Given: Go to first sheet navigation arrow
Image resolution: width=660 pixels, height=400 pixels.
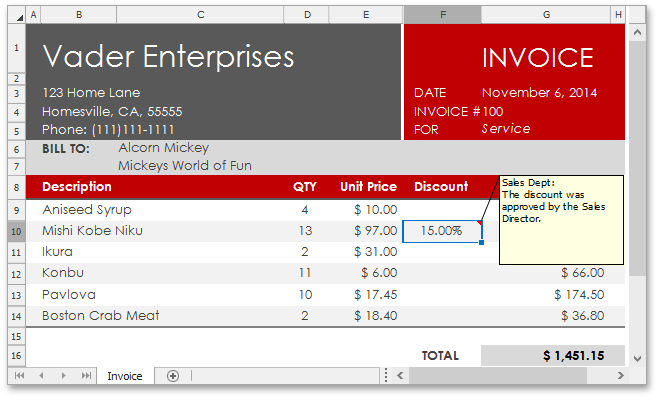Looking at the screenshot, I should pyautogui.click(x=20, y=376).
